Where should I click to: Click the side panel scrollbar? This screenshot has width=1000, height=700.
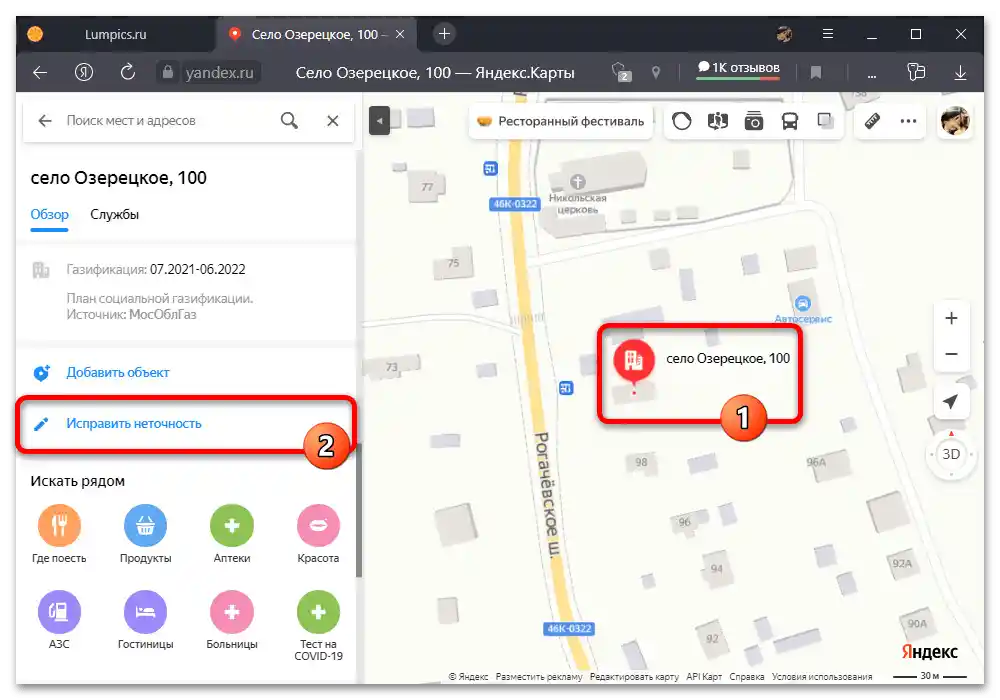point(359,510)
